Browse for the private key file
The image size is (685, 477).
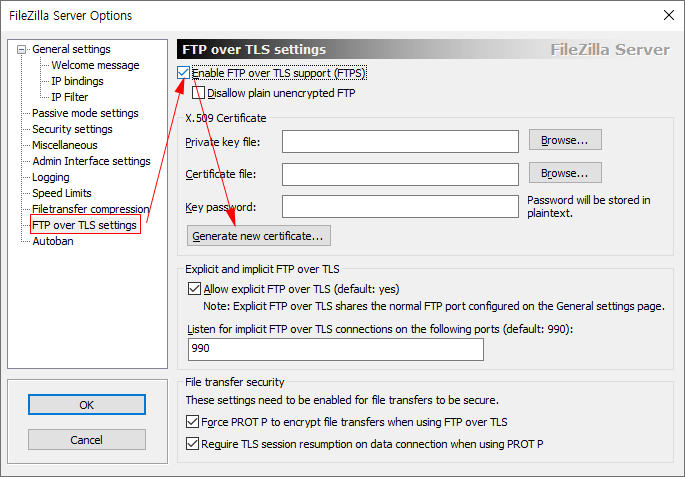coord(565,140)
